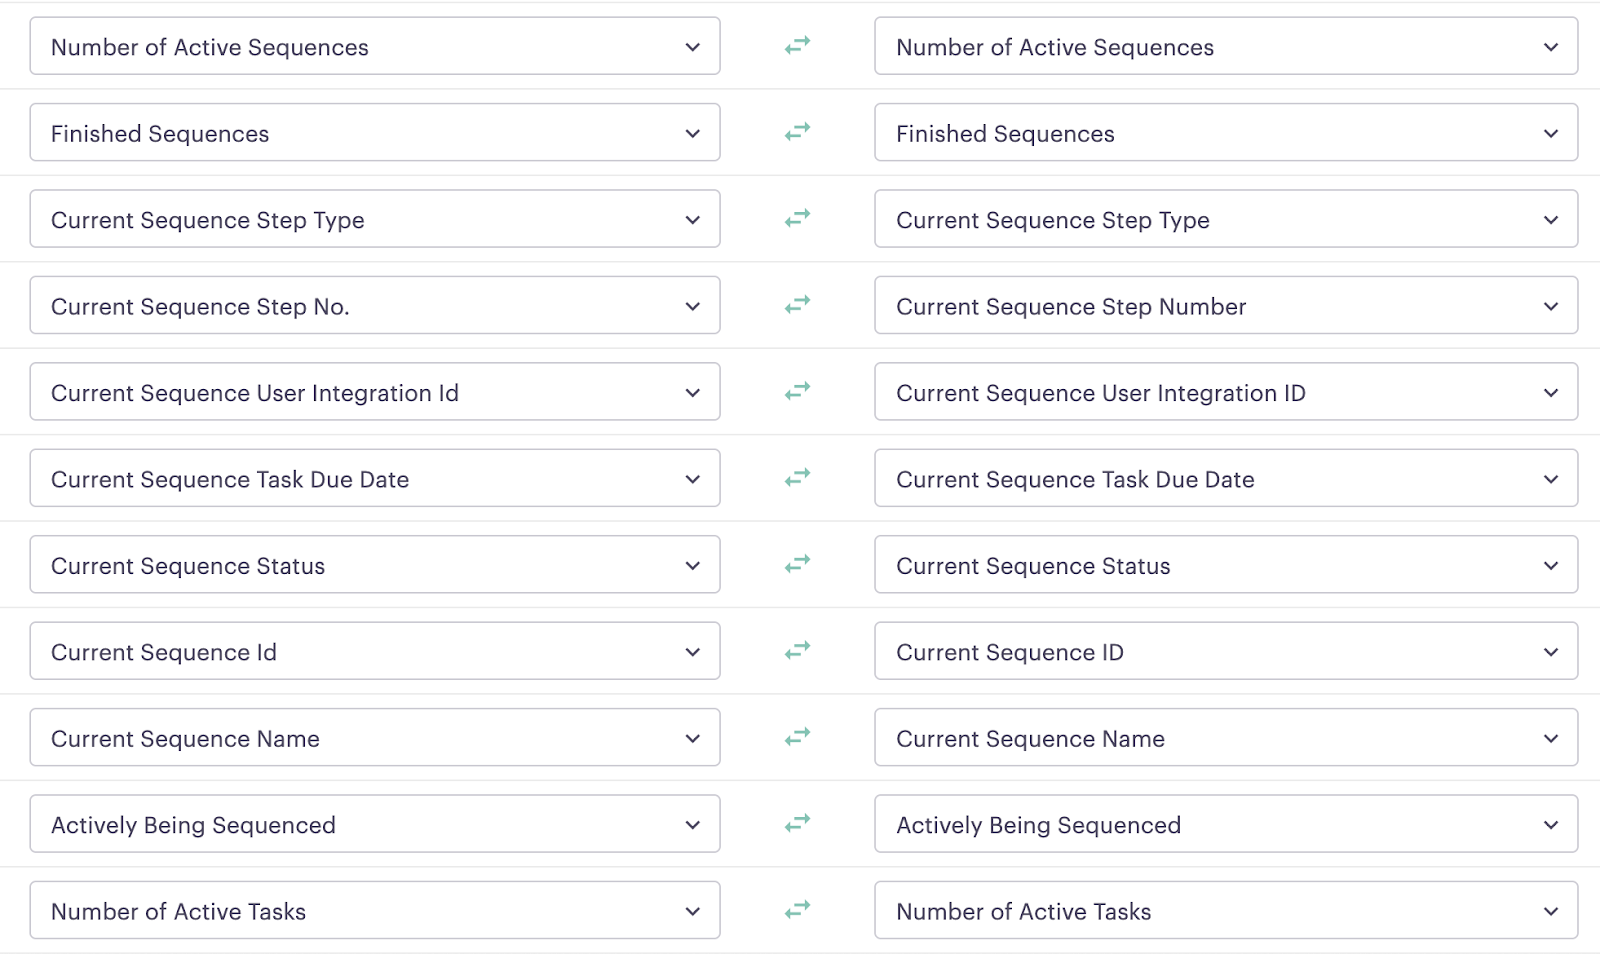This screenshot has height=954, width=1600.
Task: Click the swap arrows beside Number of Active Tasks
Action: tap(797, 910)
